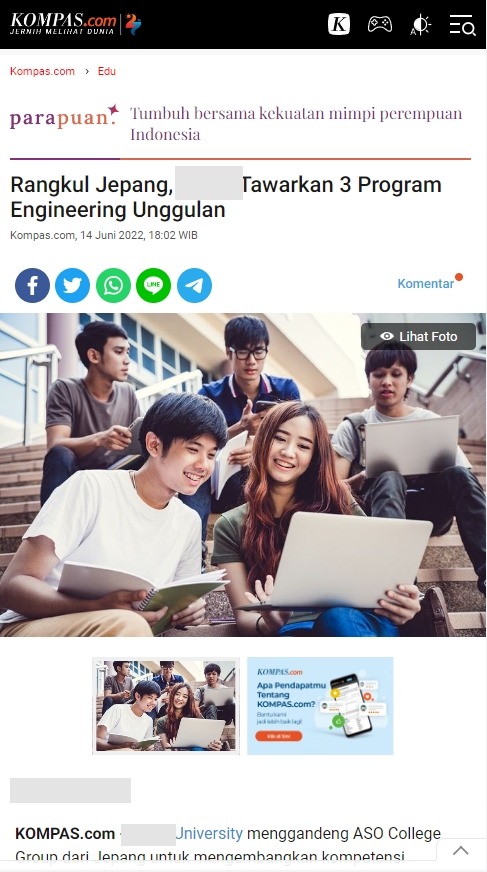The width and height of the screenshot is (487, 872).
Task: Go to Kompas.com breadcrumb
Action: pyautogui.click(x=42, y=71)
